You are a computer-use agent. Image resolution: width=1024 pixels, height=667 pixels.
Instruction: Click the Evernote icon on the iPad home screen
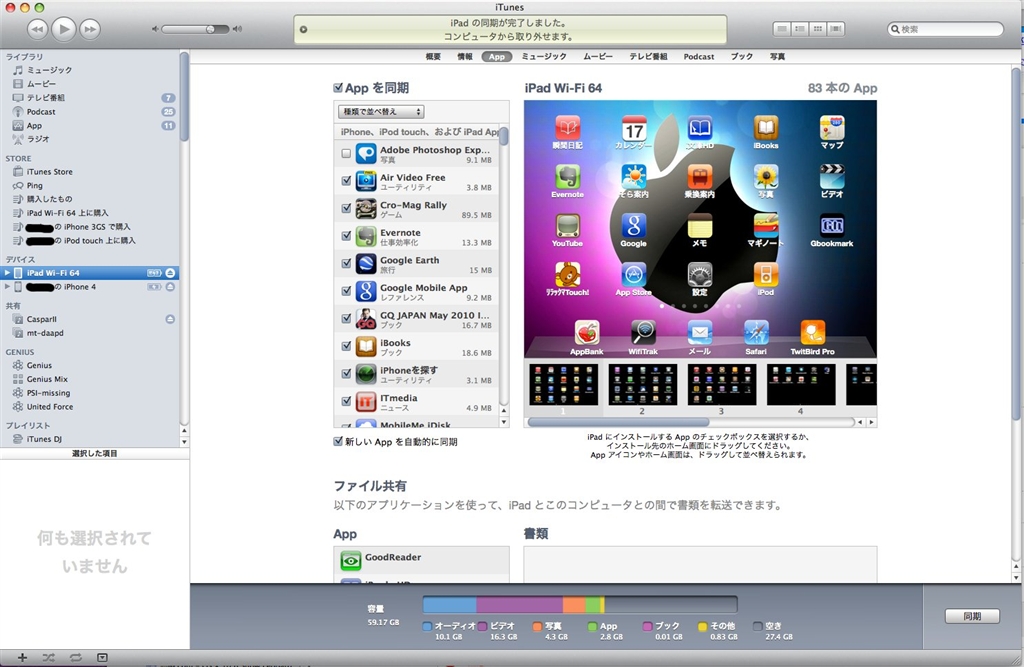tap(567, 178)
